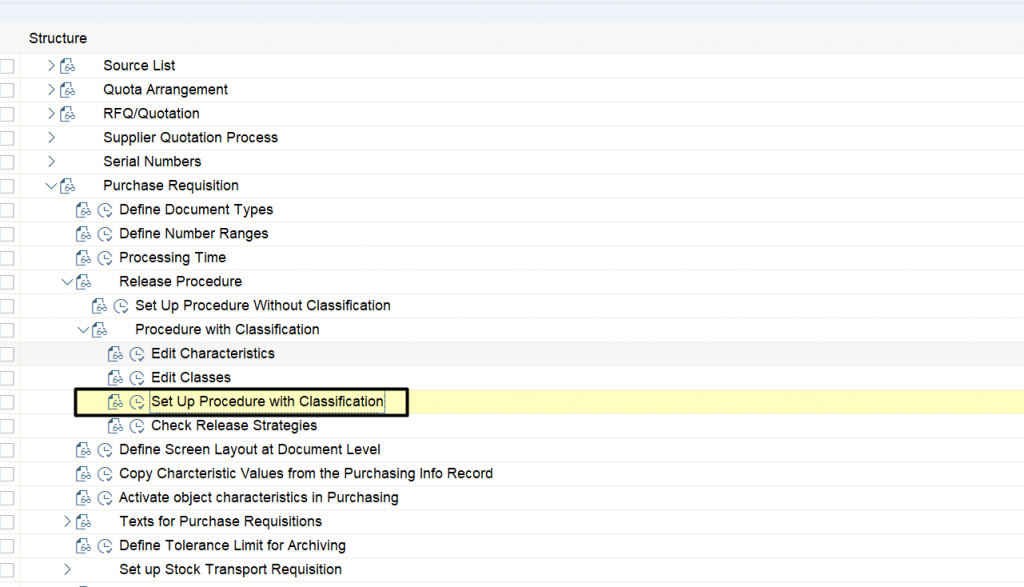Tick the checkbox beside Set Up Procedure with Classification
The image size is (1024, 587).
click(x=7, y=402)
